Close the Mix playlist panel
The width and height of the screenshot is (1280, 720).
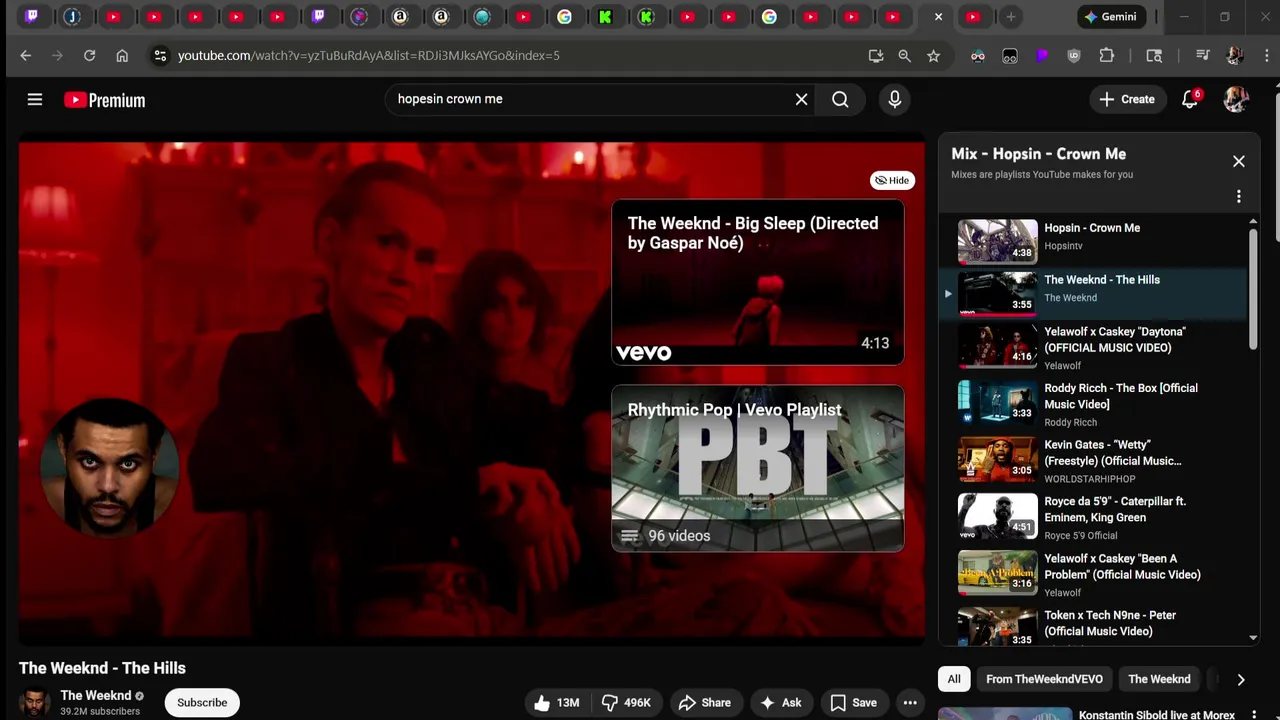pyautogui.click(x=1238, y=161)
